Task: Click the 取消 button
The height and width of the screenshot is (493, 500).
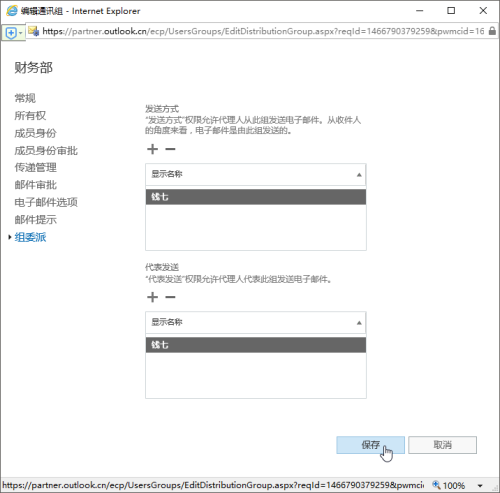Action: pyautogui.click(x=442, y=445)
